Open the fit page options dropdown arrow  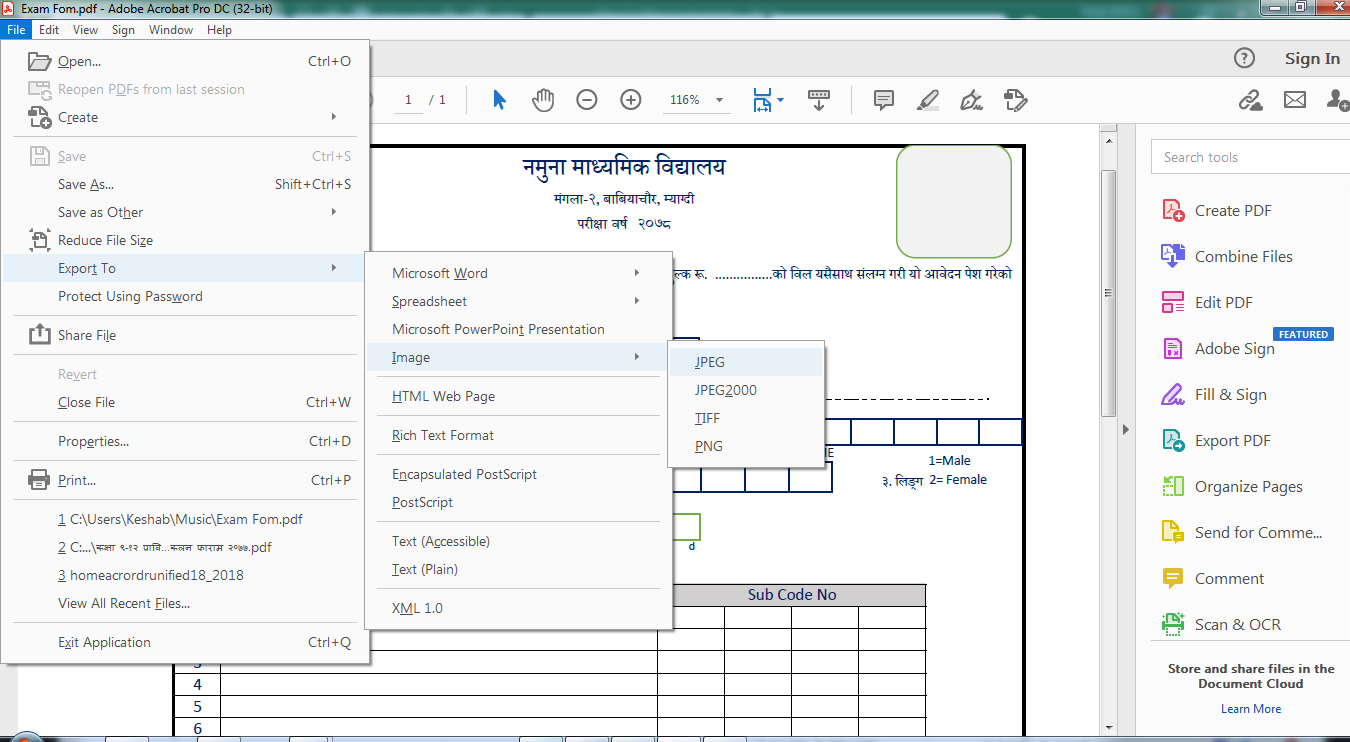781,100
